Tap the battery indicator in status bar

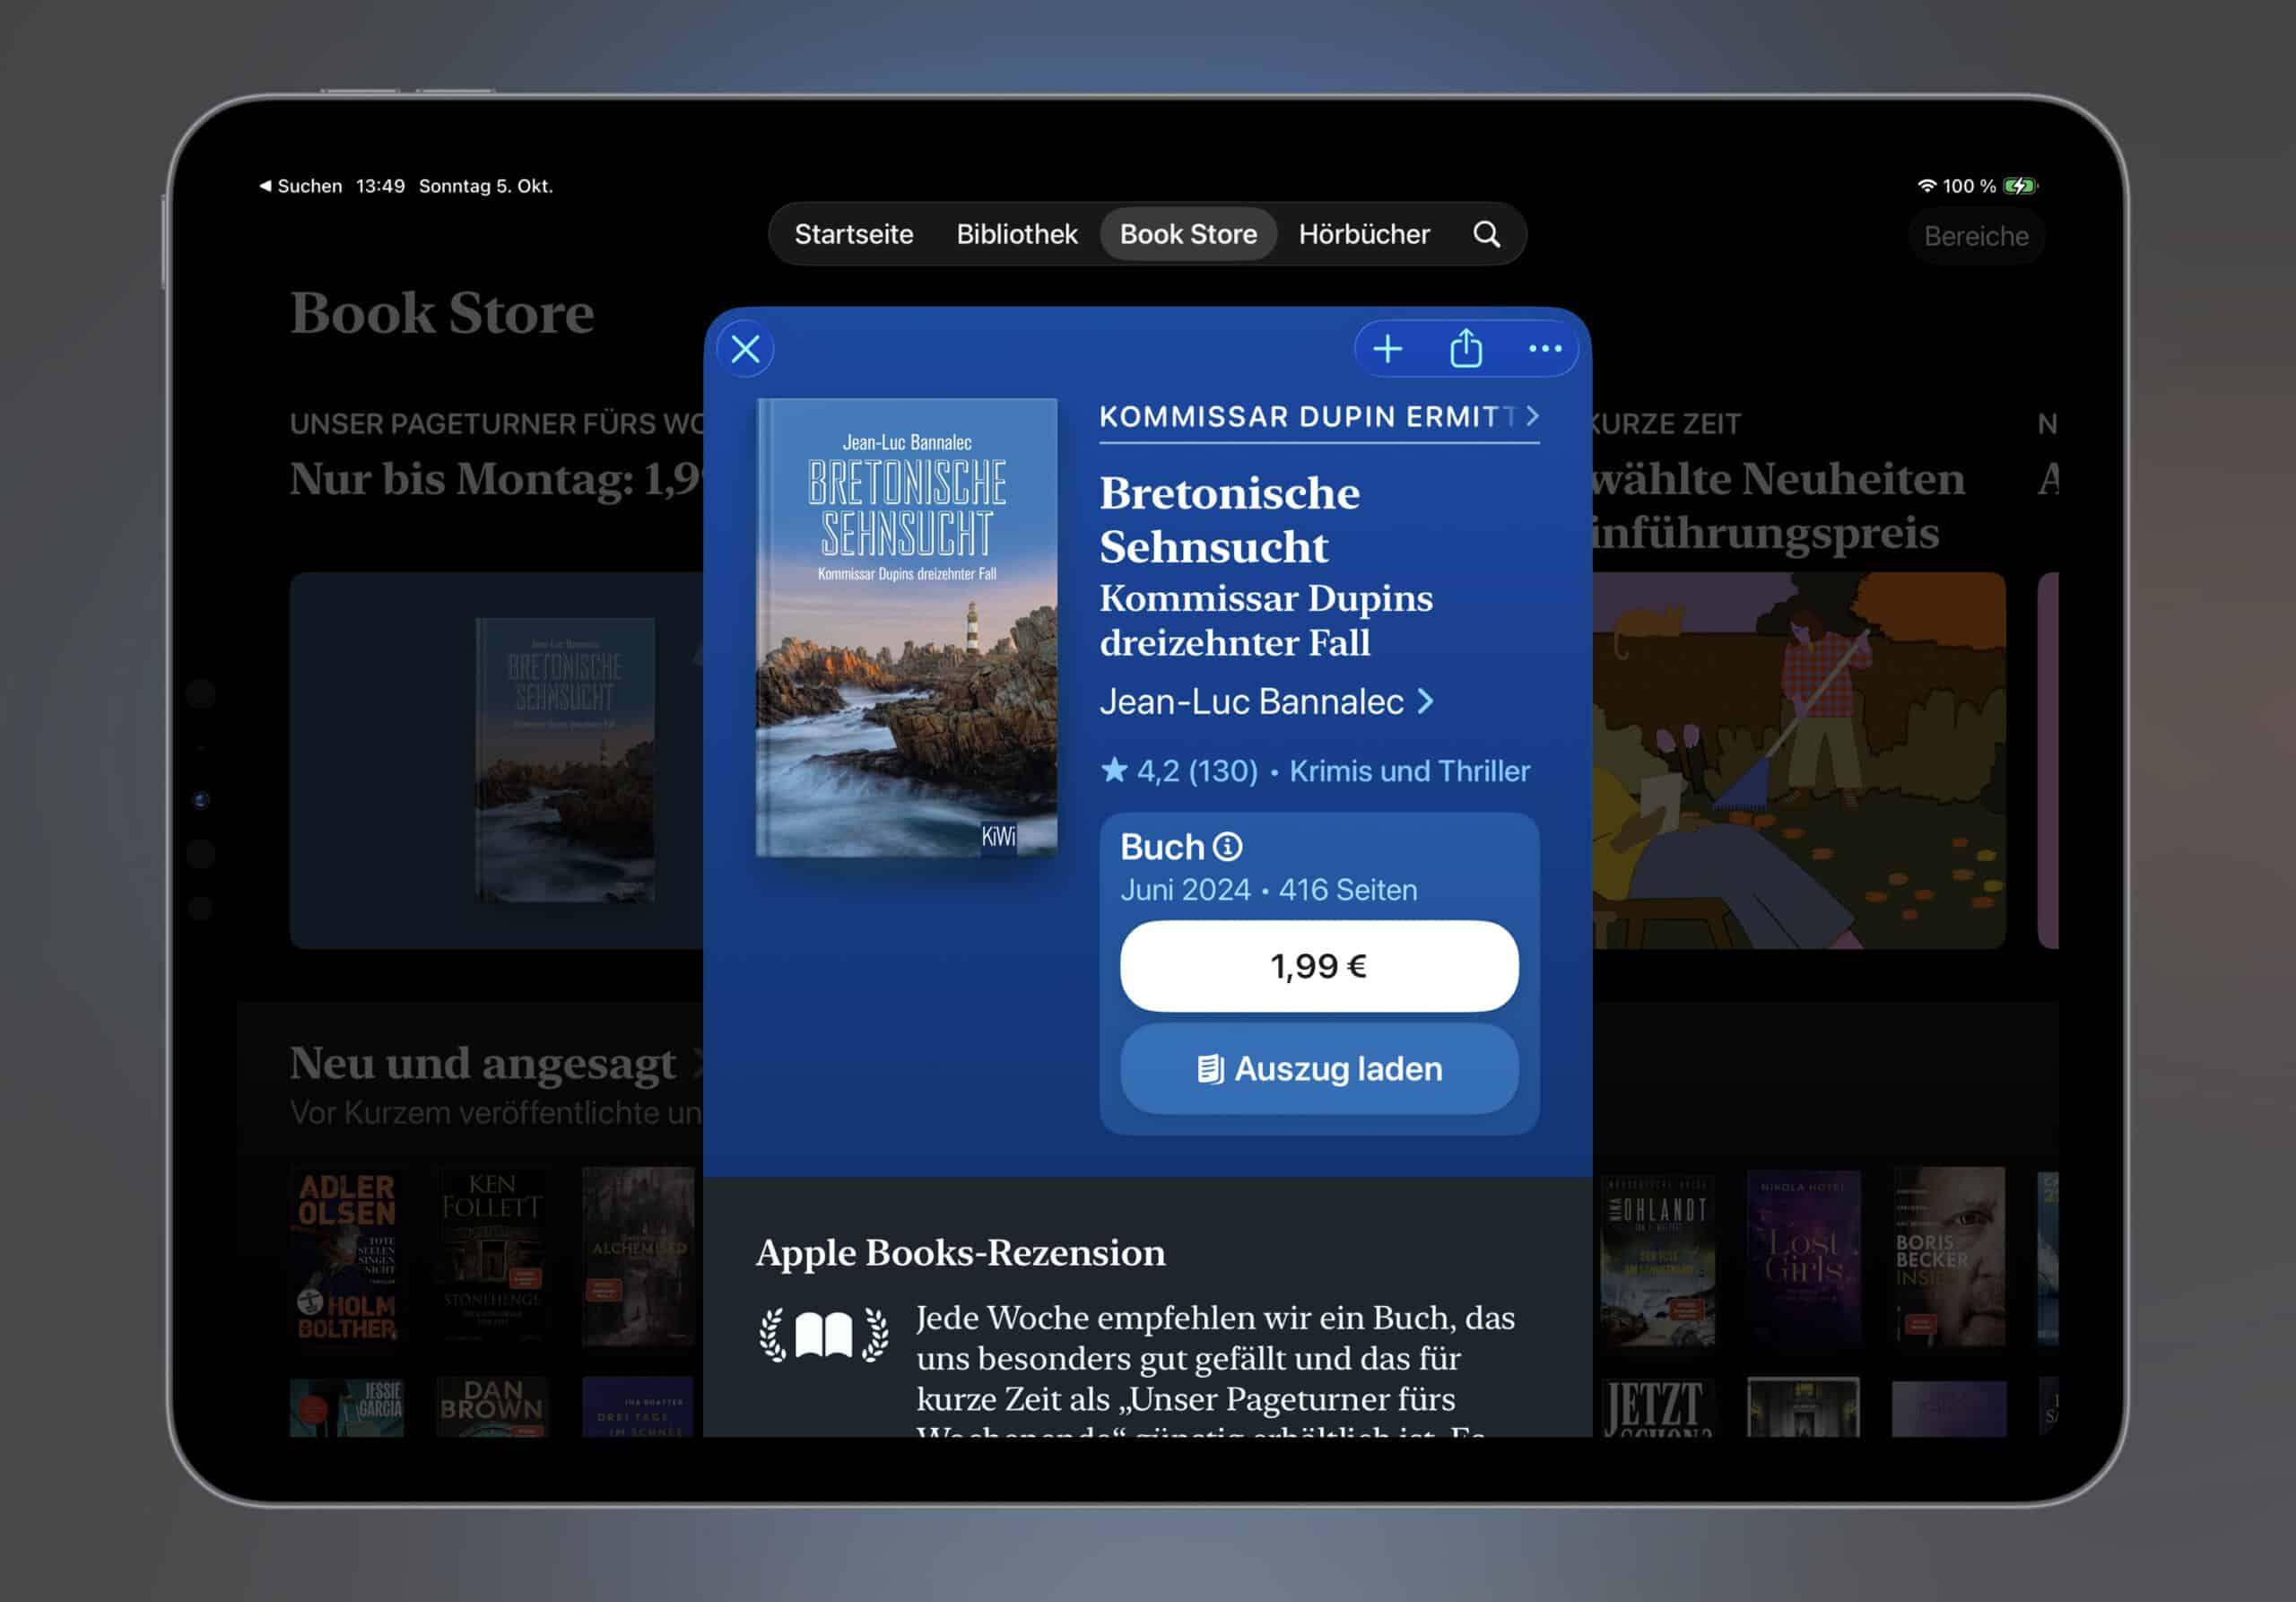point(2019,186)
